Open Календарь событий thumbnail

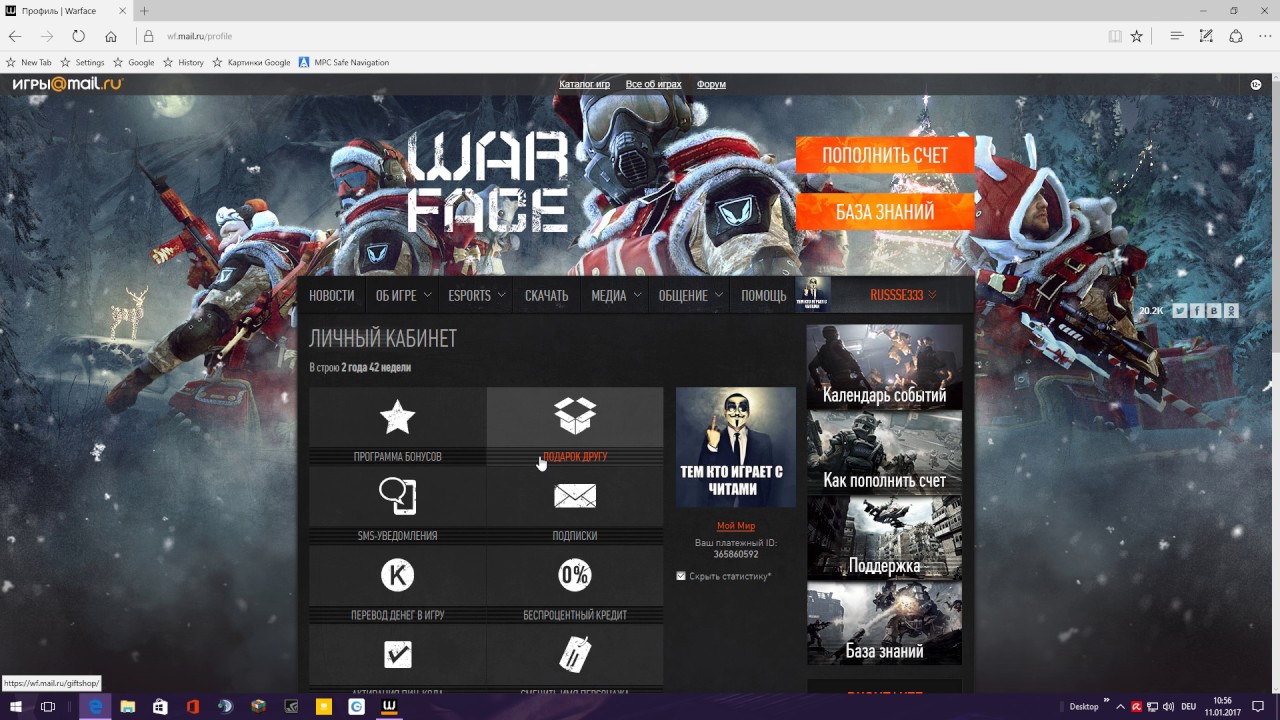pyautogui.click(x=884, y=367)
